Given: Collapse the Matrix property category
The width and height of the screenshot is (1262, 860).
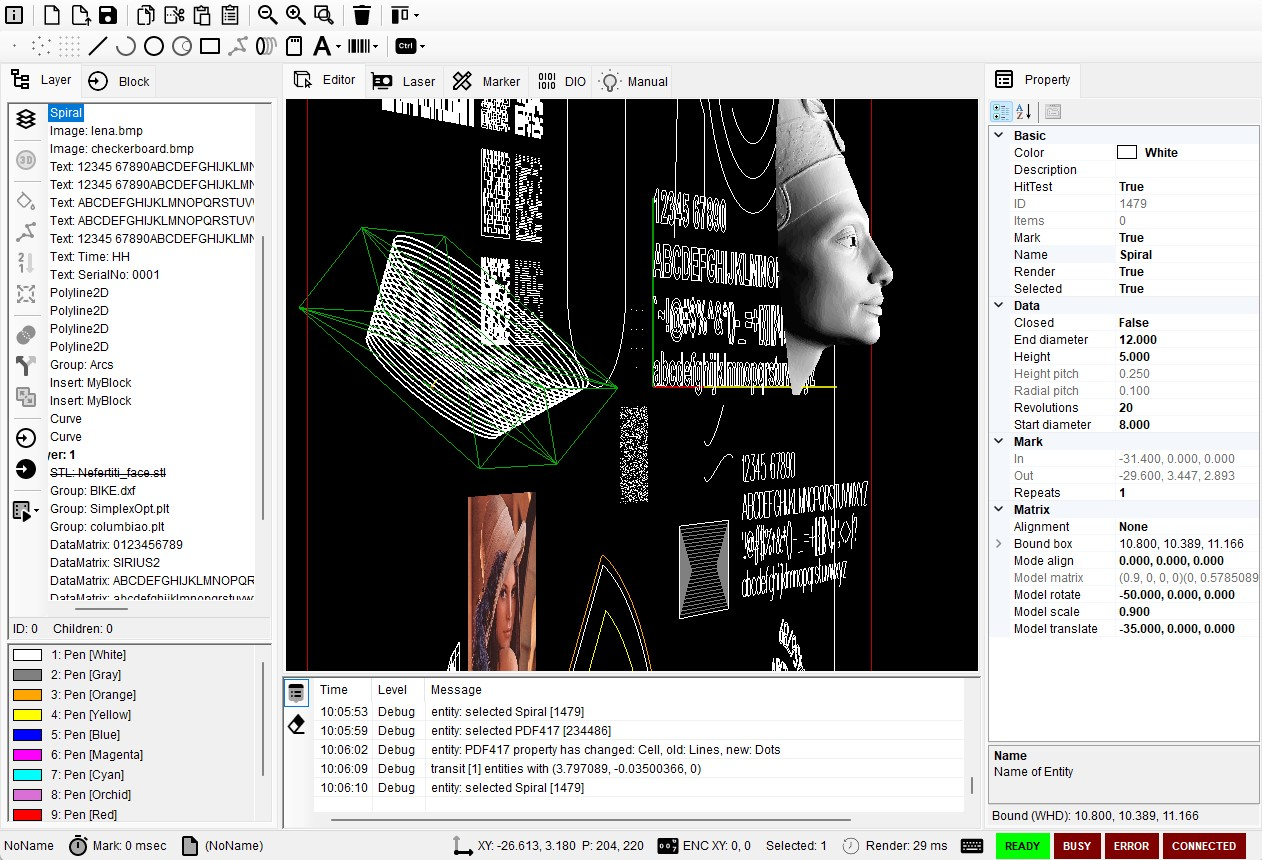Looking at the screenshot, I should (998, 509).
